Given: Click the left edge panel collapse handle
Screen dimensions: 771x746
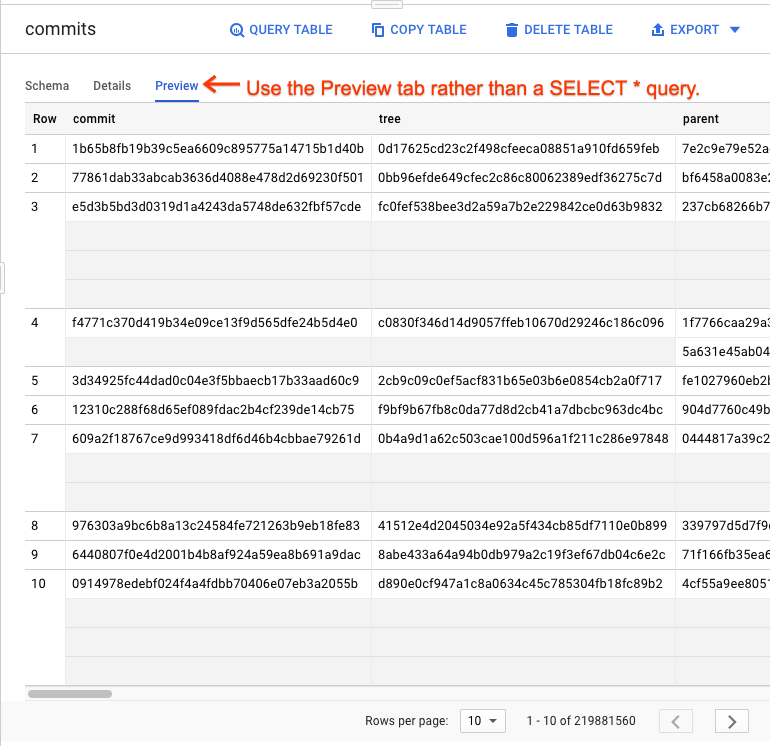Looking at the screenshot, I should (x=3, y=277).
